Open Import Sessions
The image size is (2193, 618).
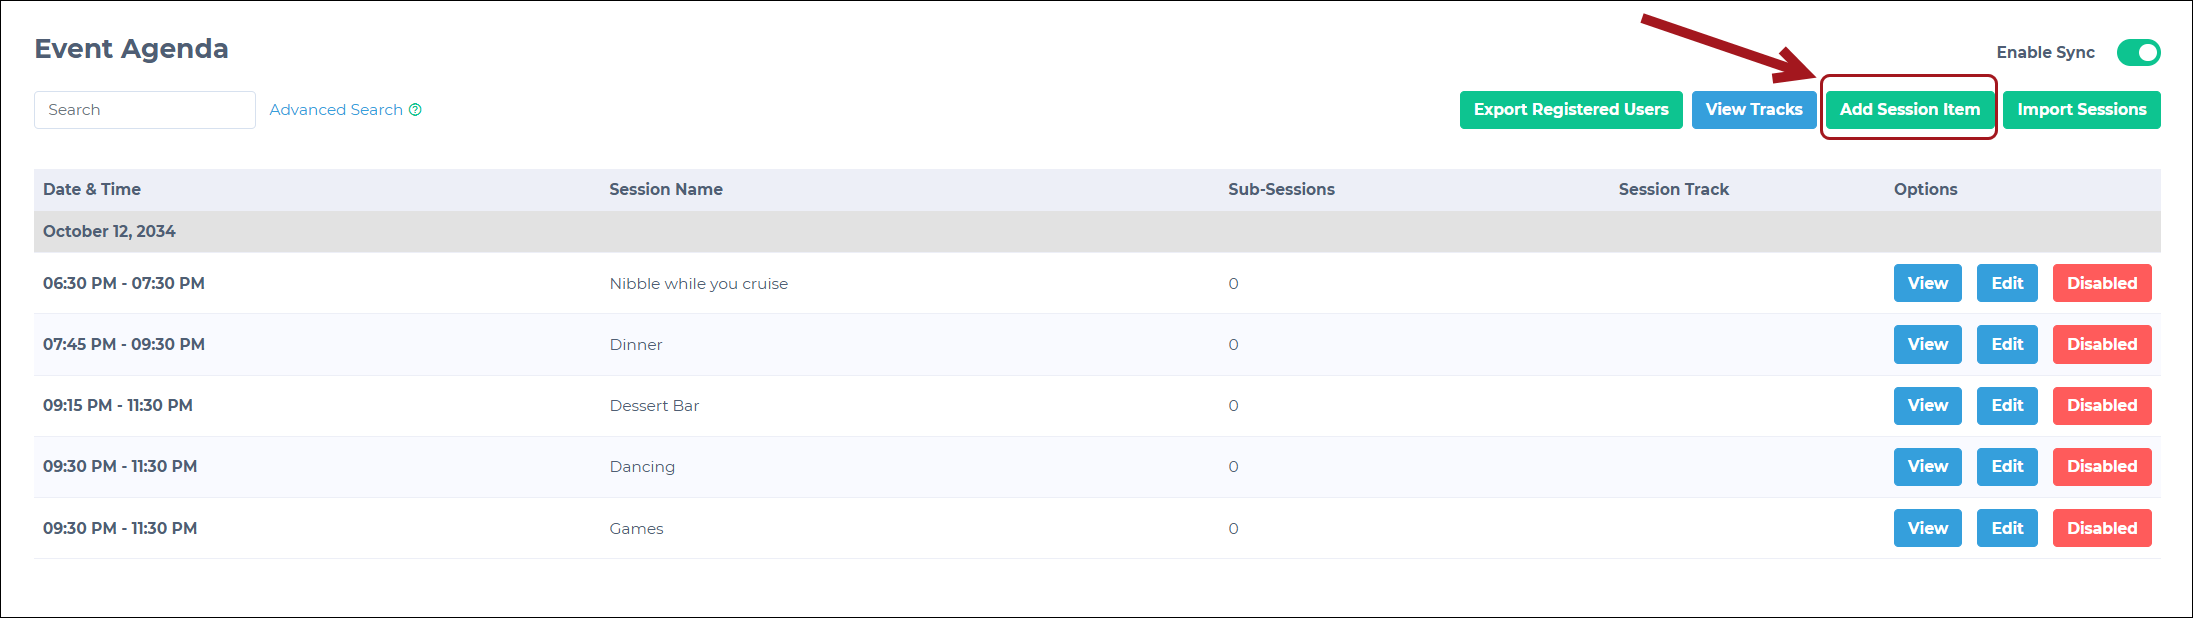click(2081, 110)
